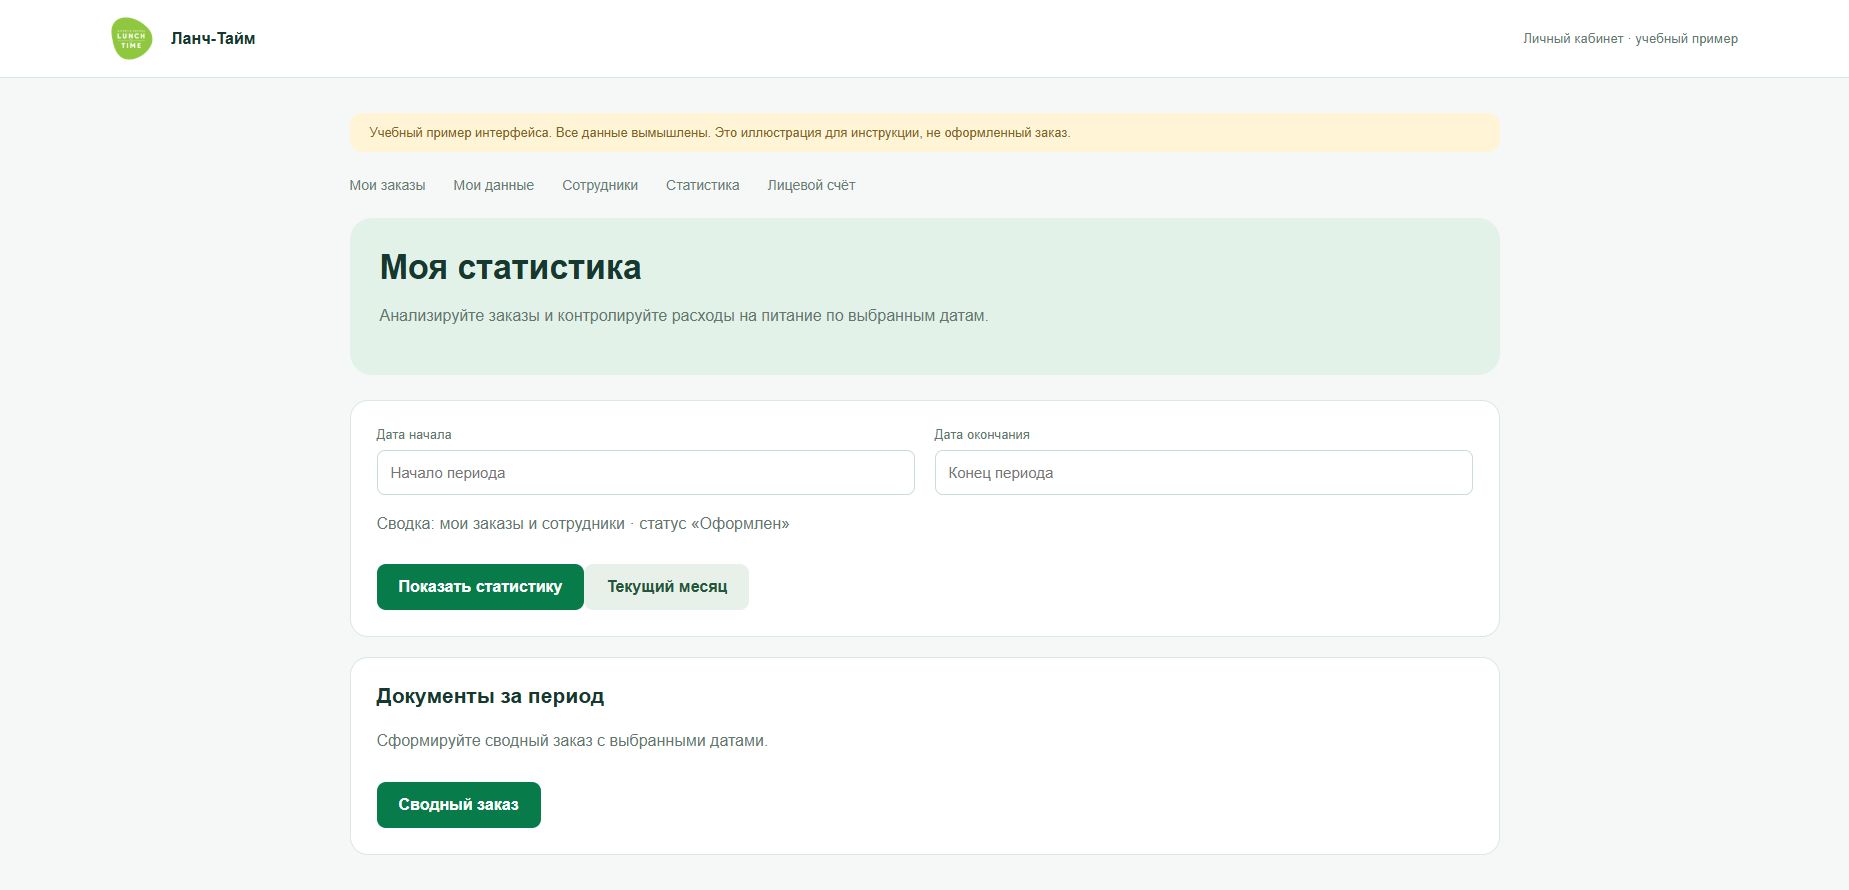The image size is (1849, 890).
Task: Open the «Мои заказы» tab
Action: pos(387,185)
